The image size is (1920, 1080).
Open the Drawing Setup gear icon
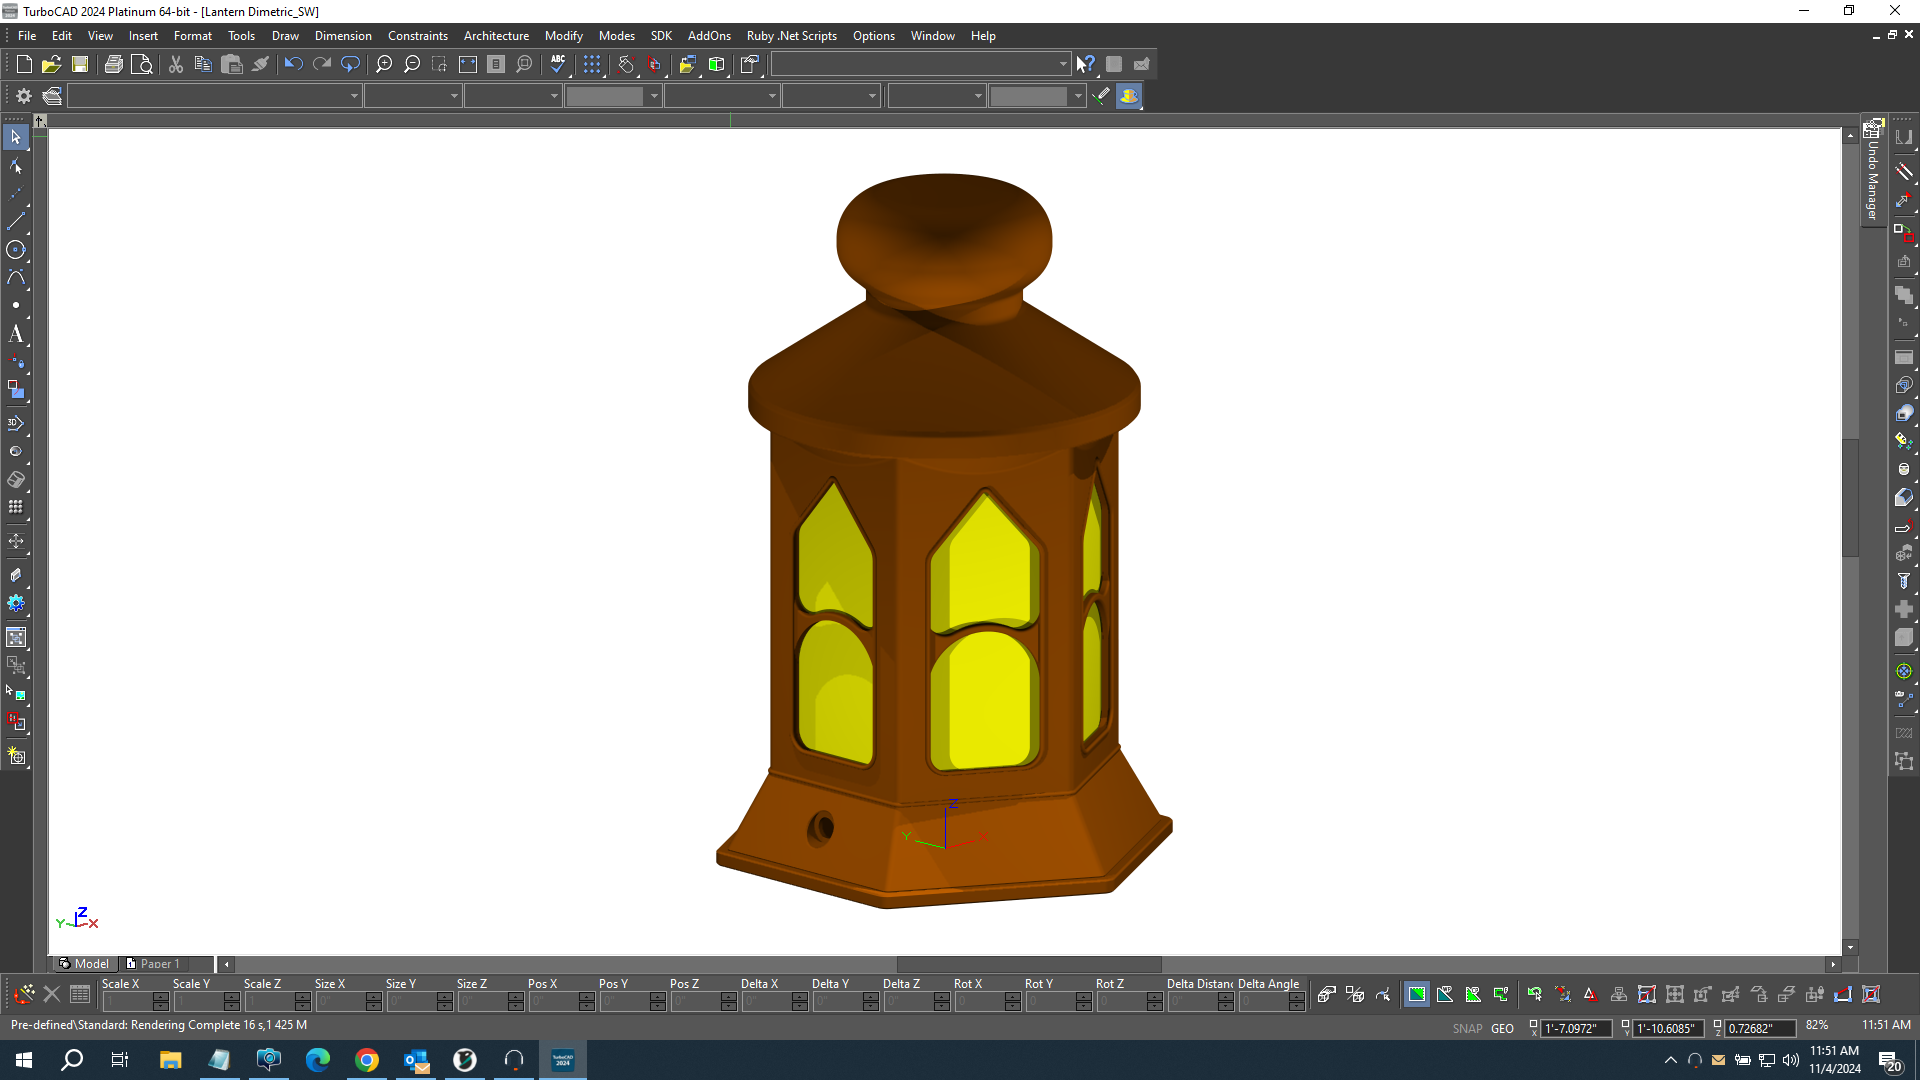pos(24,96)
